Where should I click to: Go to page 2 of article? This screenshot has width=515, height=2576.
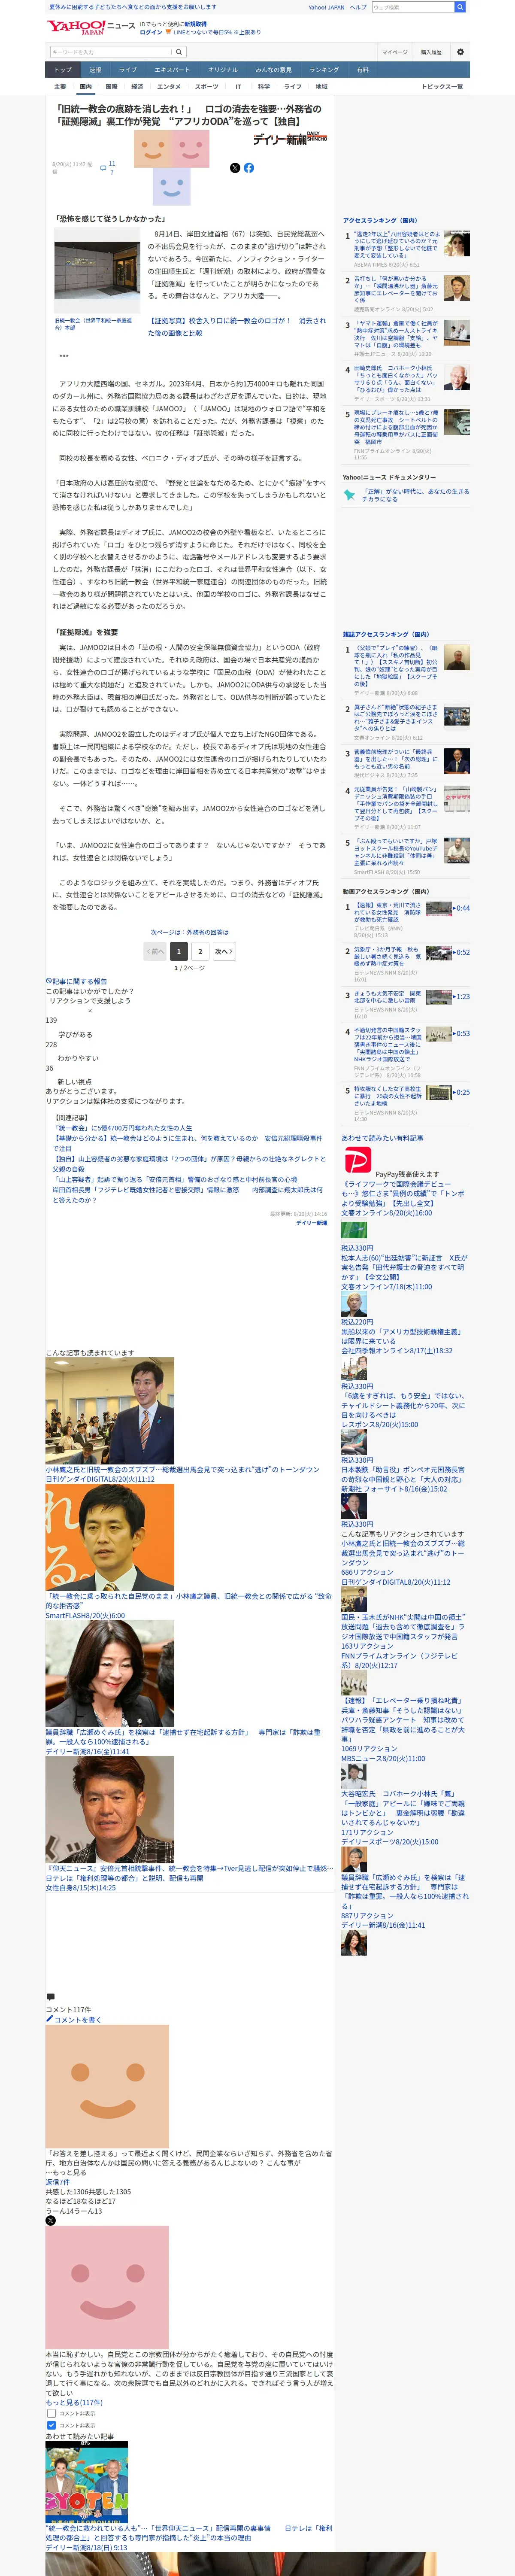pos(200,951)
